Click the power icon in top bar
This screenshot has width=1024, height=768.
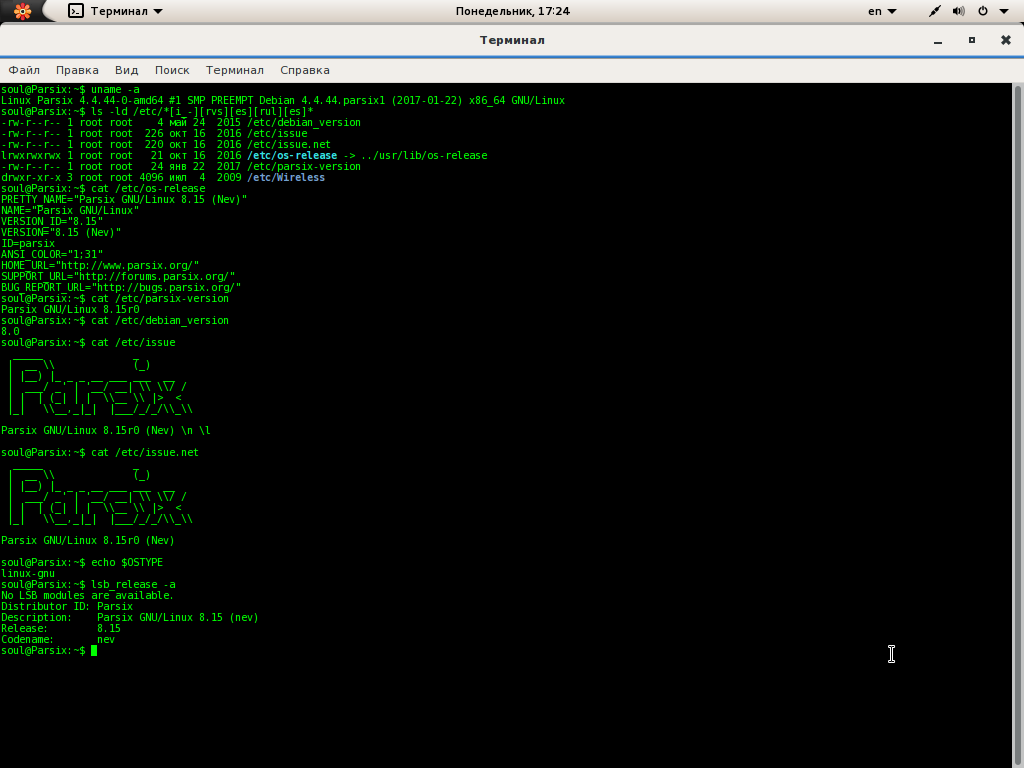click(x=983, y=11)
